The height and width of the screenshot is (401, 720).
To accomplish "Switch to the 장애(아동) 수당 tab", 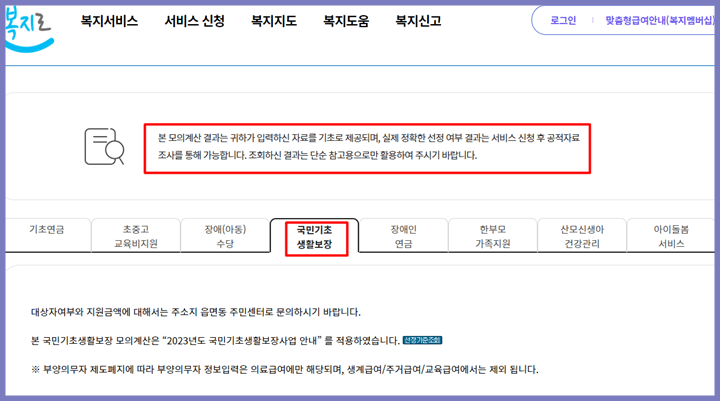I will 225,236.
